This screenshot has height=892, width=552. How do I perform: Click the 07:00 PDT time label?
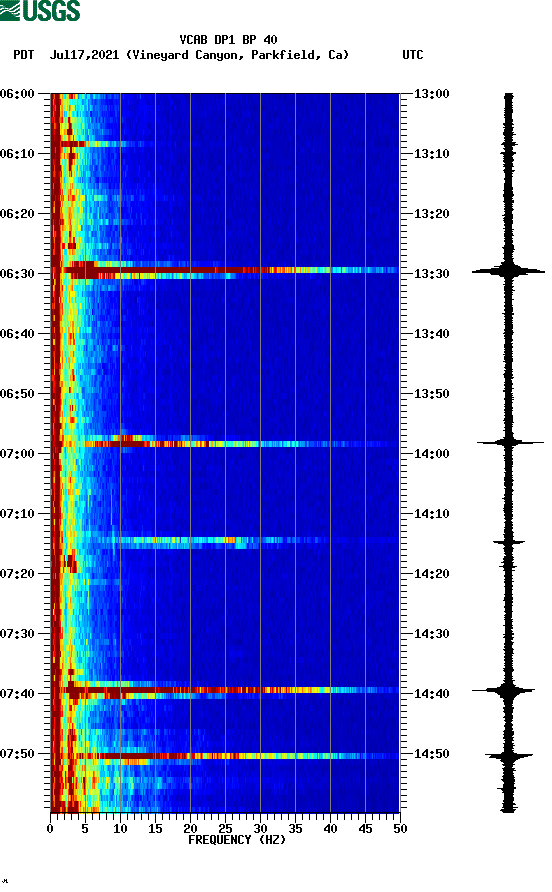point(18,453)
